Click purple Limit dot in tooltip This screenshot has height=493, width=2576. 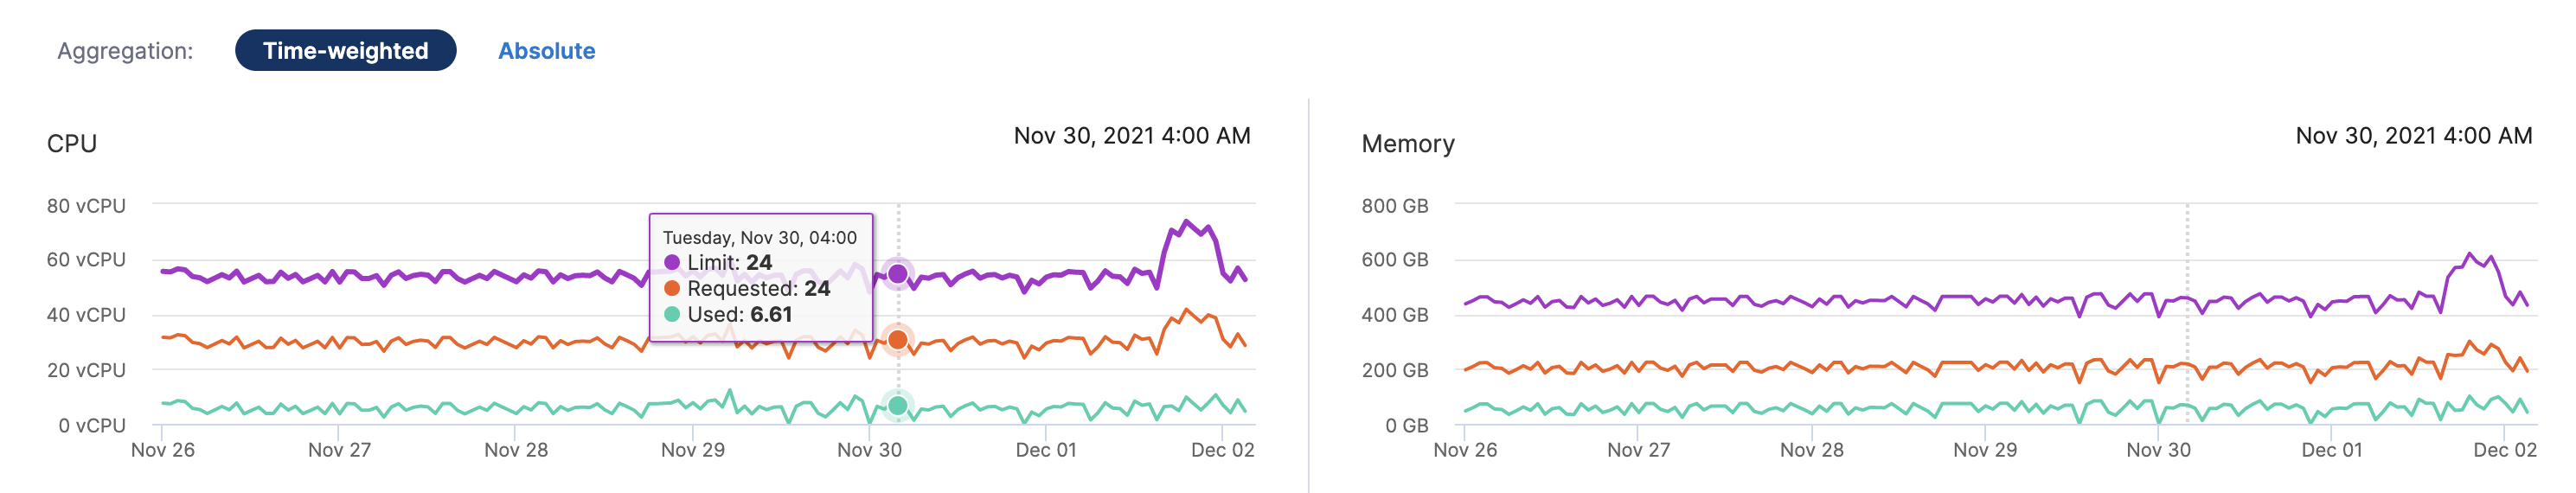[672, 262]
